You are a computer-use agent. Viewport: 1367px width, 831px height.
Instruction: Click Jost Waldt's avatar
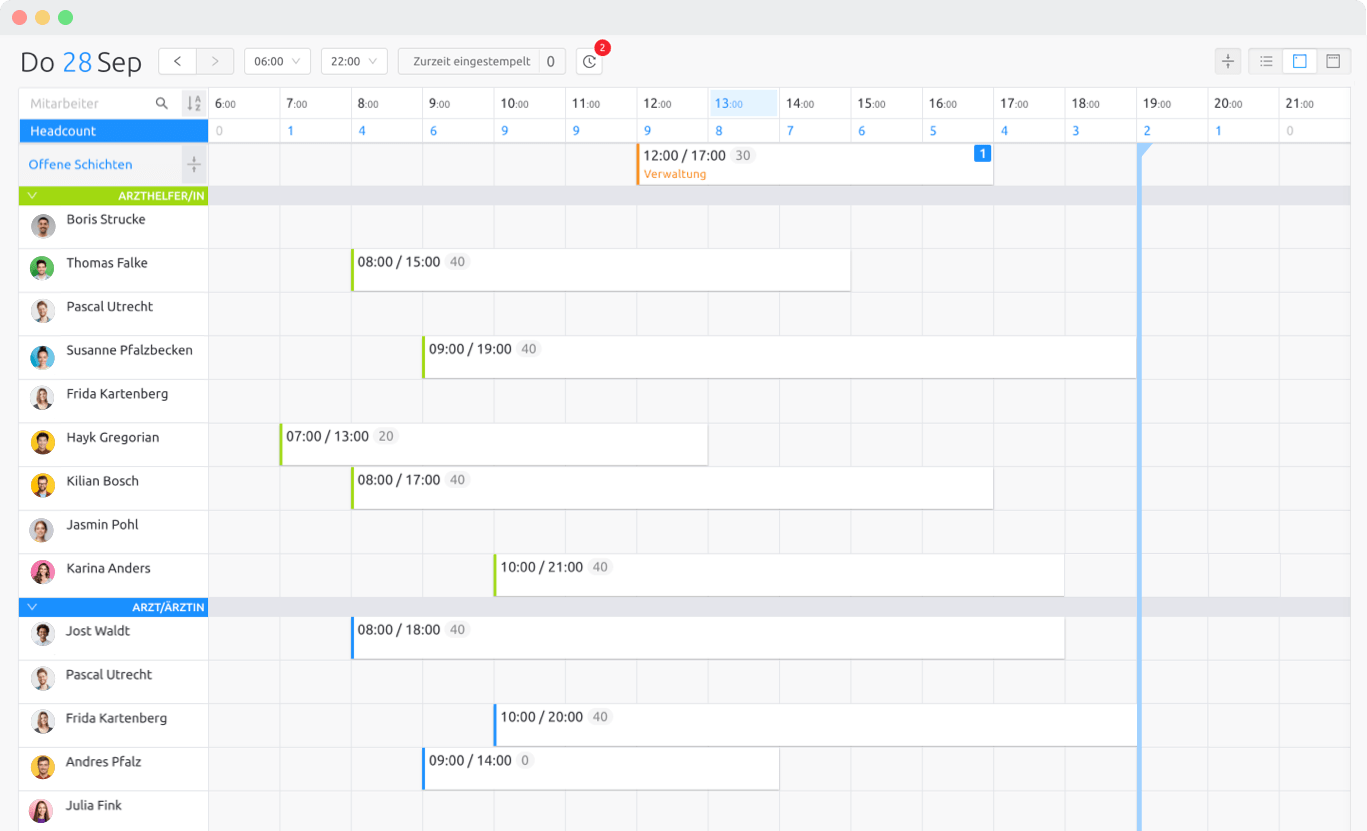pyautogui.click(x=42, y=634)
